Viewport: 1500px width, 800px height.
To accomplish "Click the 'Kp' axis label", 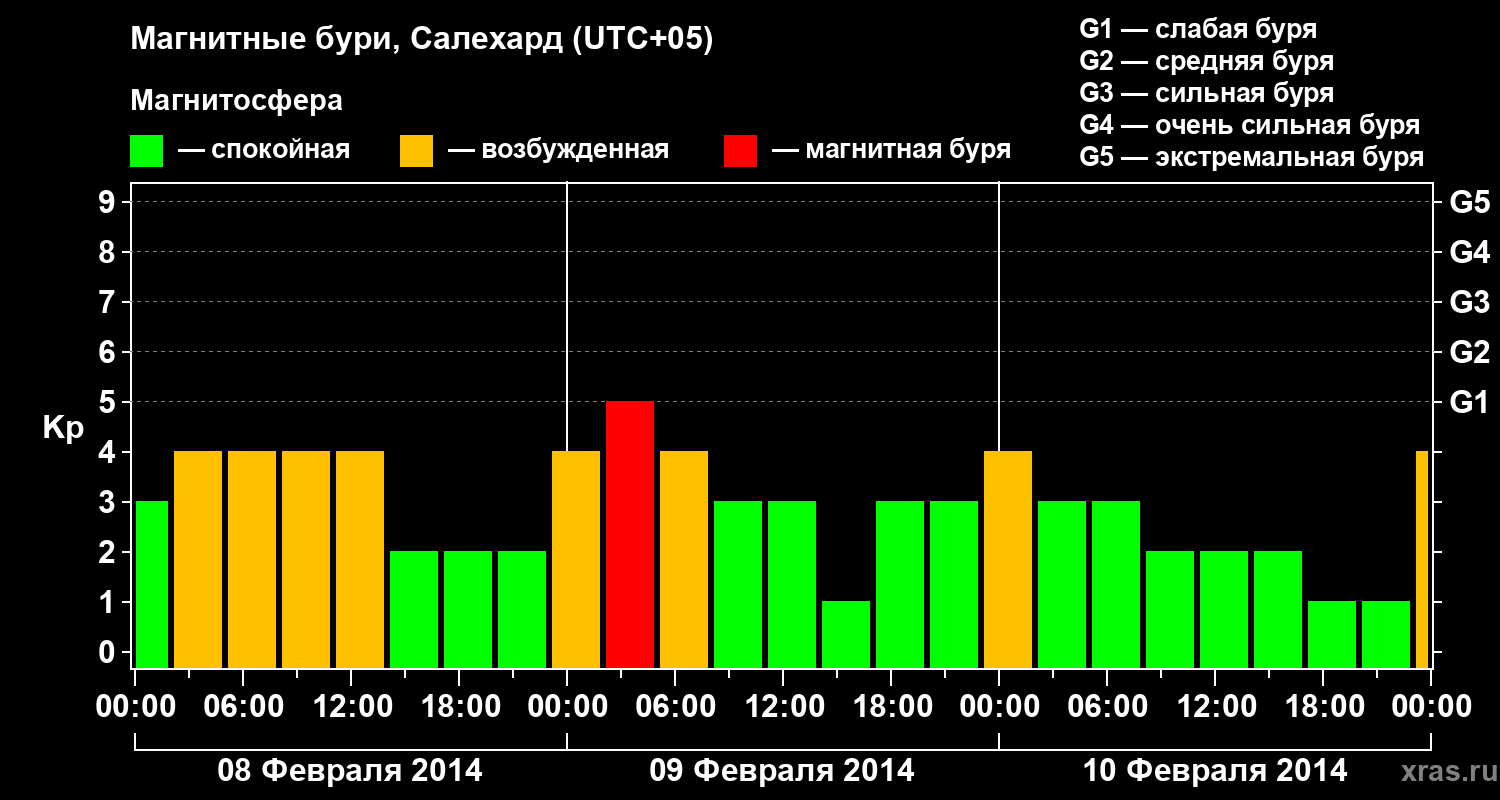I will [63, 428].
